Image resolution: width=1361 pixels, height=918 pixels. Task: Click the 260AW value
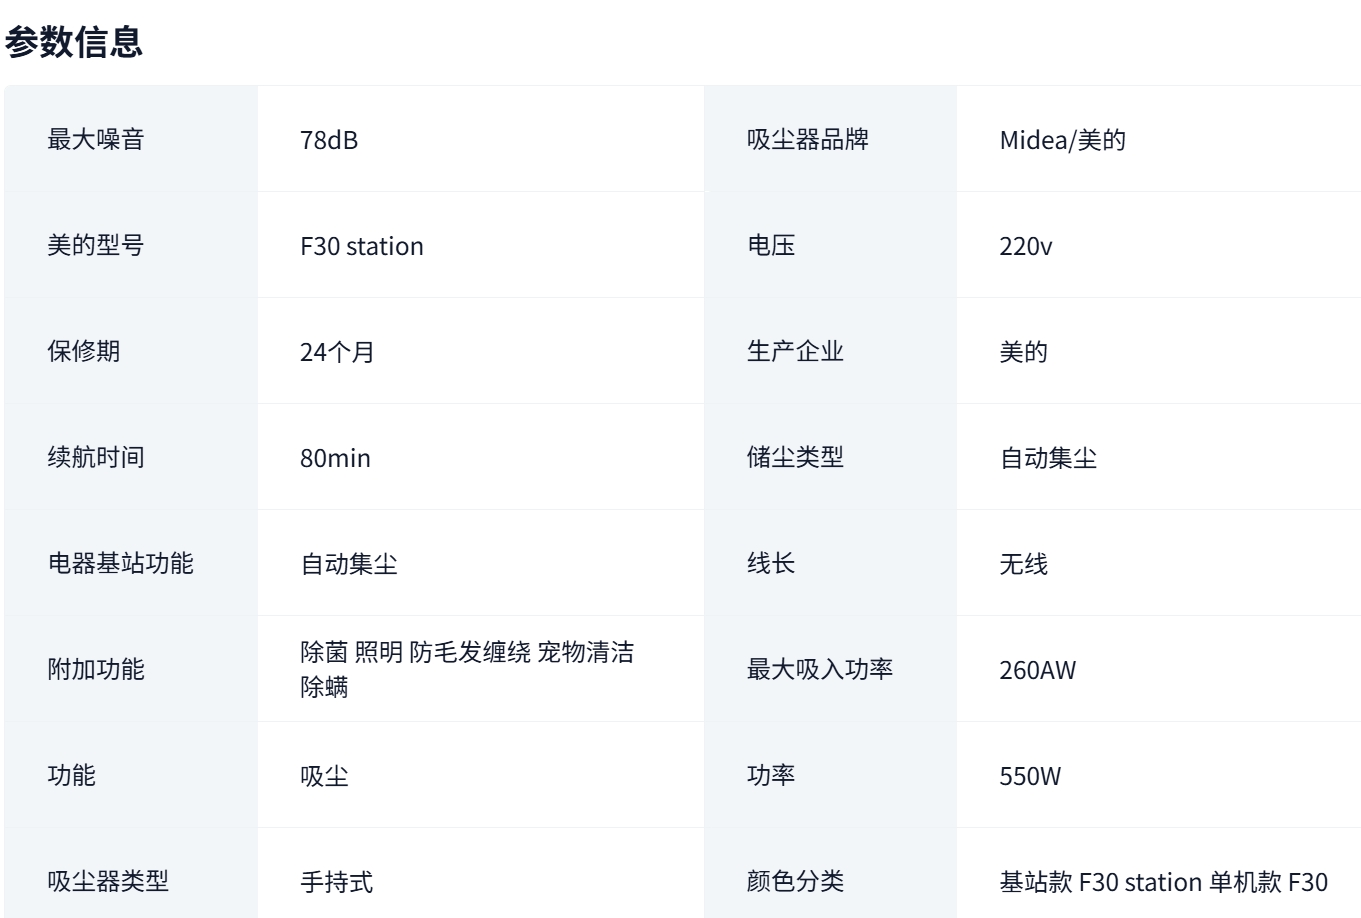pyautogui.click(x=1038, y=670)
